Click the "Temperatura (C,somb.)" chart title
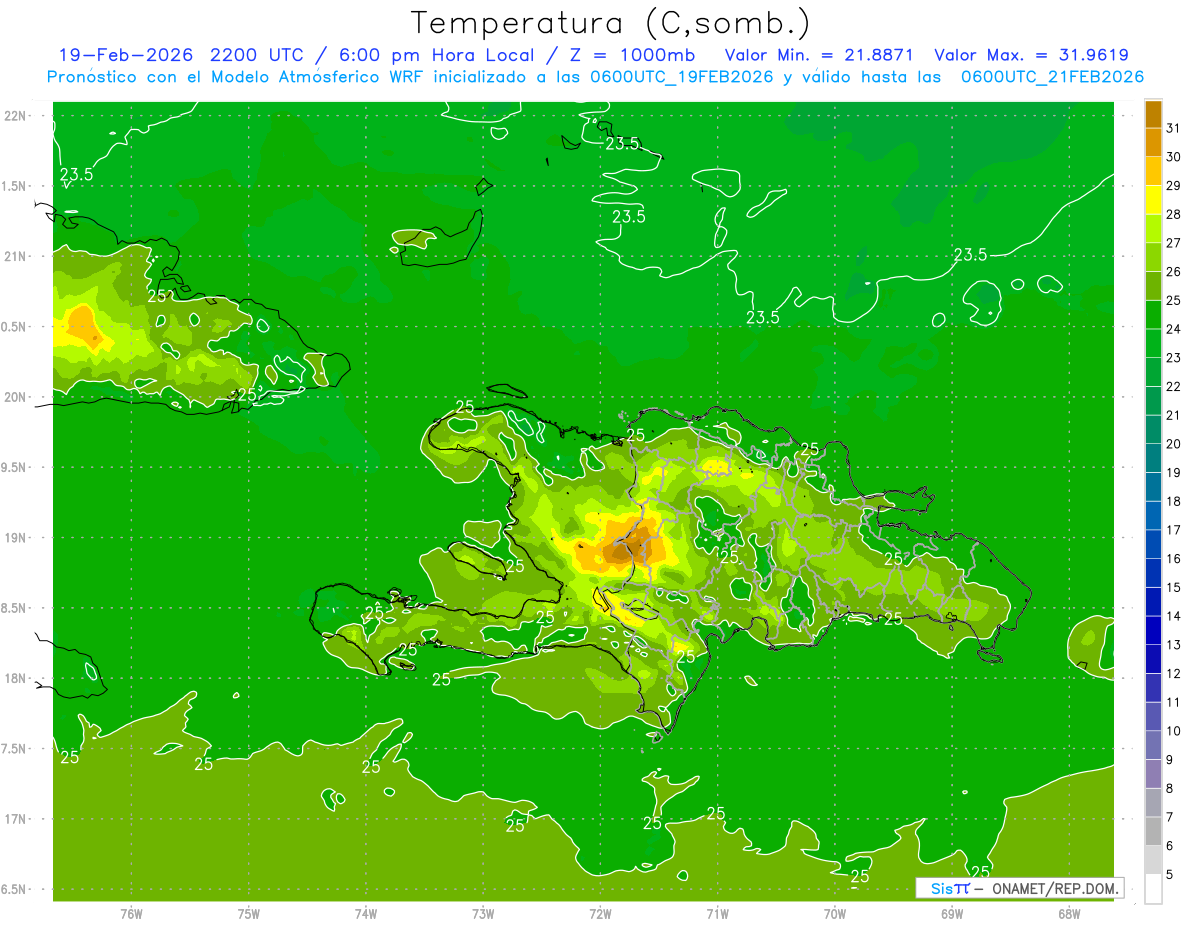 point(610,23)
